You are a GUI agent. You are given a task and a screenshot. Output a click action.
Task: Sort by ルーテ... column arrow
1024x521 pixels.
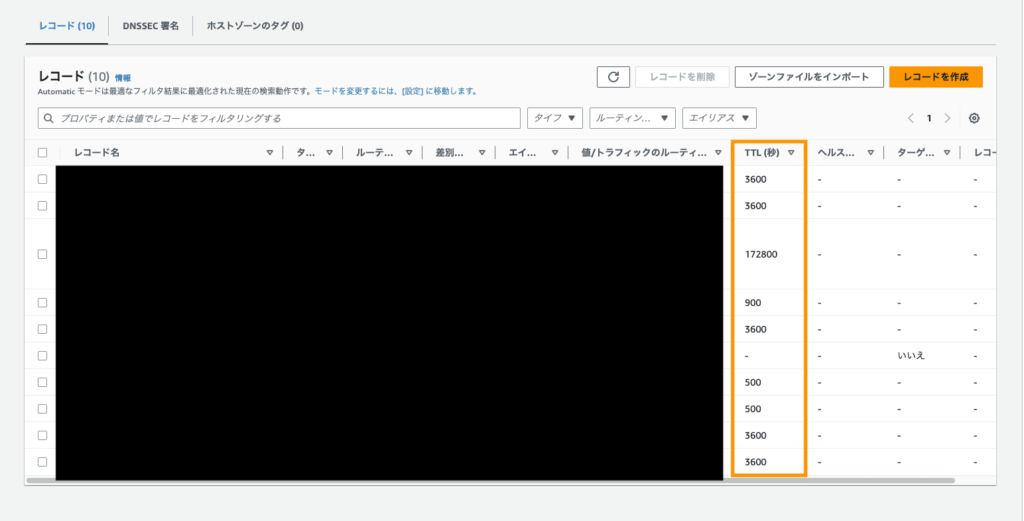409,153
